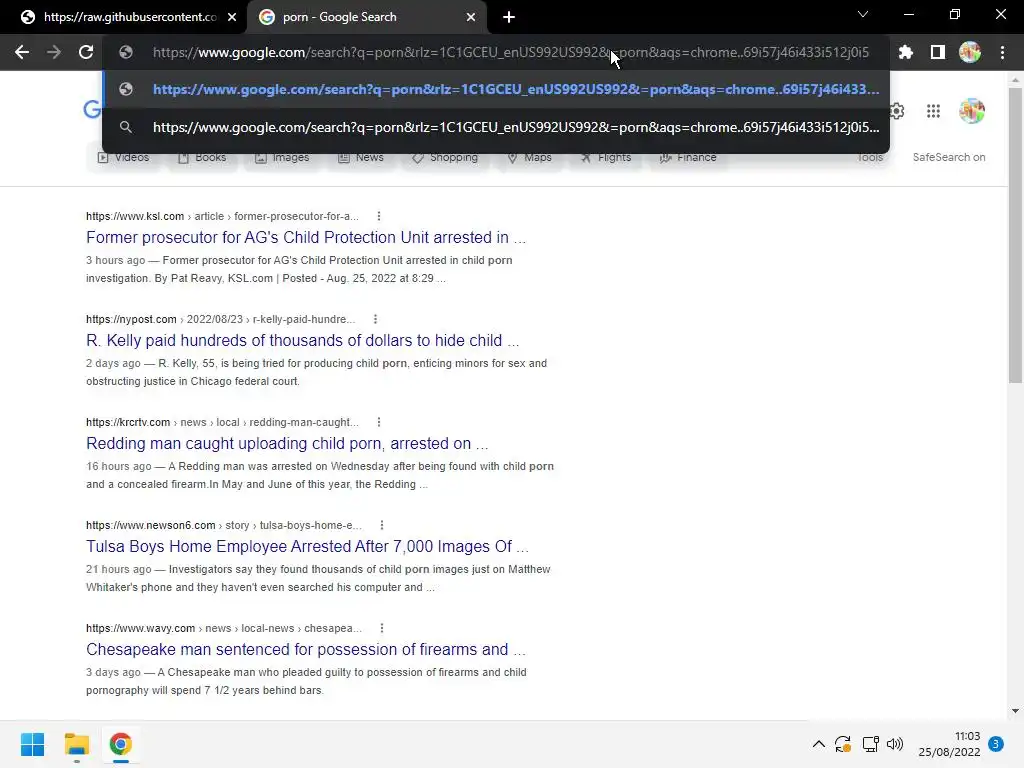Open the Google account avatar on the page
Image resolution: width=1024 pixels, height=768 pixels.
972,111
